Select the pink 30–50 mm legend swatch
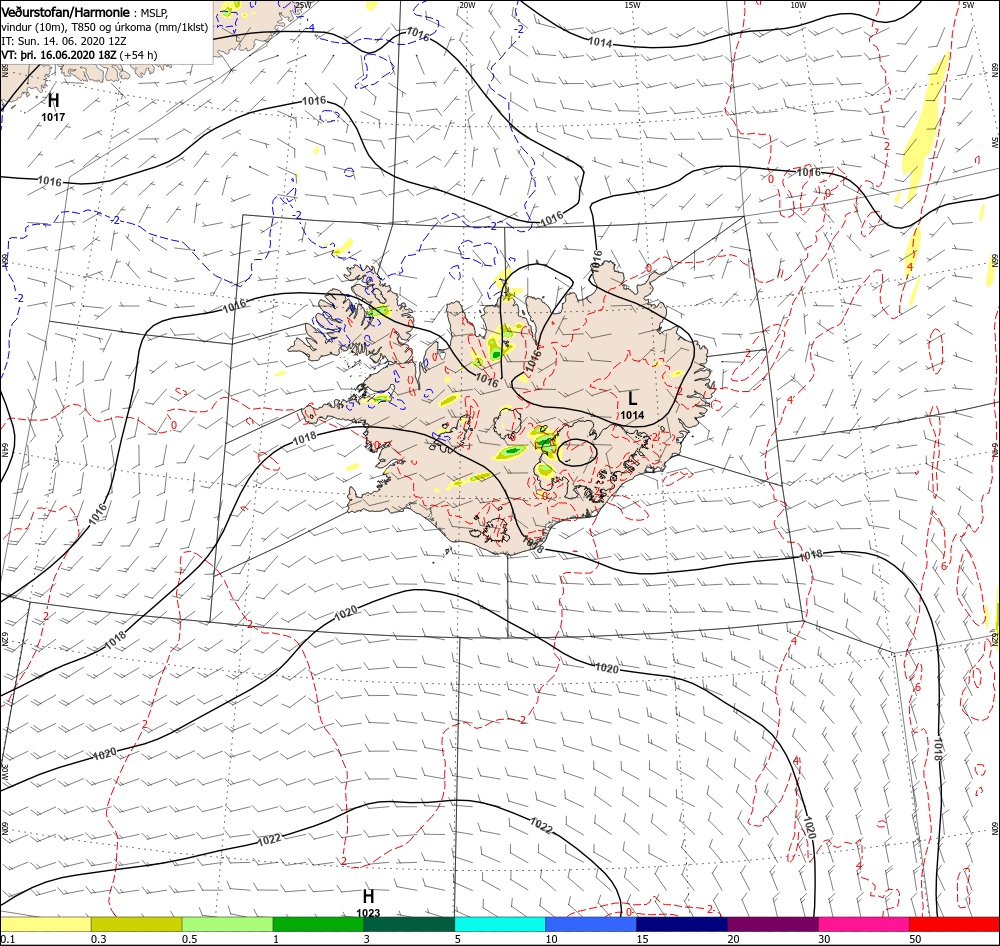This screenshot has width=1000, height=946. pyautogui.click(x=864, y=924)
